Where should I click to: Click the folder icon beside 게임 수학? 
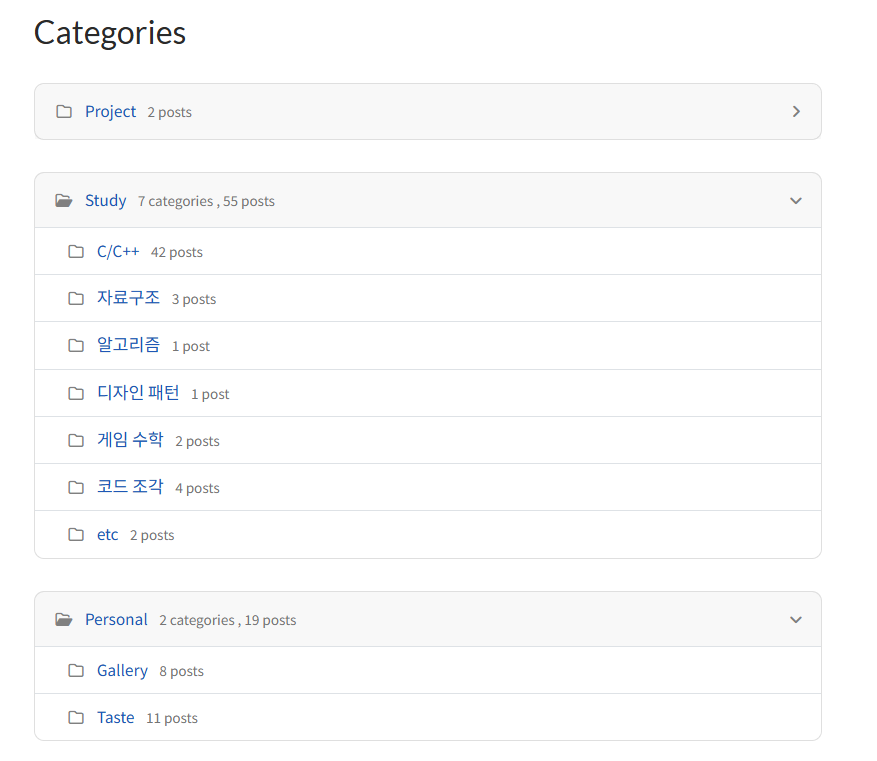(x=76, y=441)
